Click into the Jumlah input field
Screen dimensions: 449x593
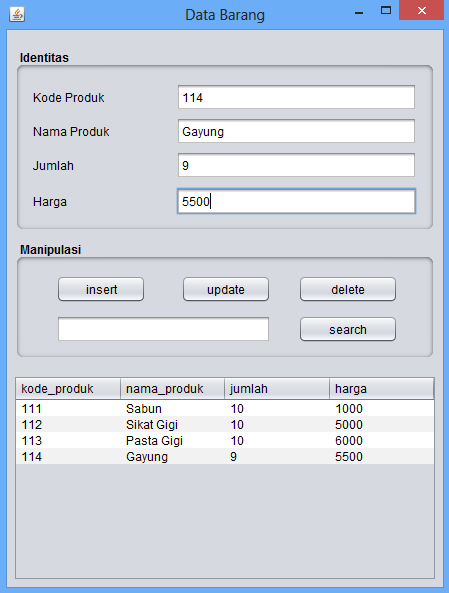296,165
